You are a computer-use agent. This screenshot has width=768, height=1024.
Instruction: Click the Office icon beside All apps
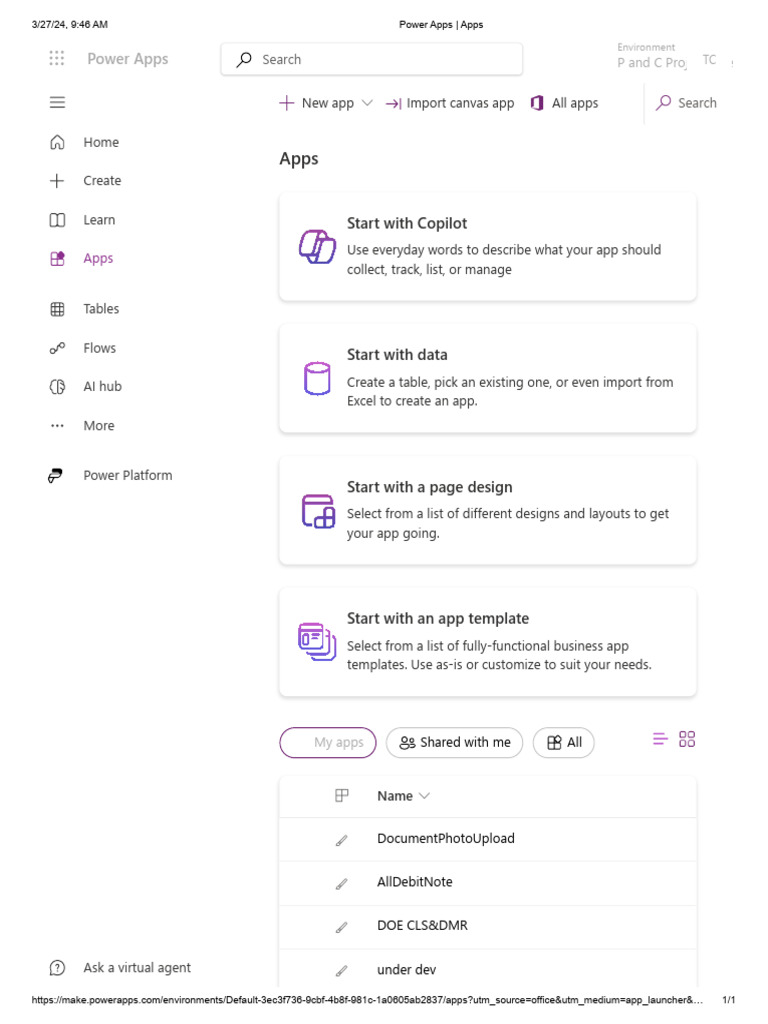537,103
